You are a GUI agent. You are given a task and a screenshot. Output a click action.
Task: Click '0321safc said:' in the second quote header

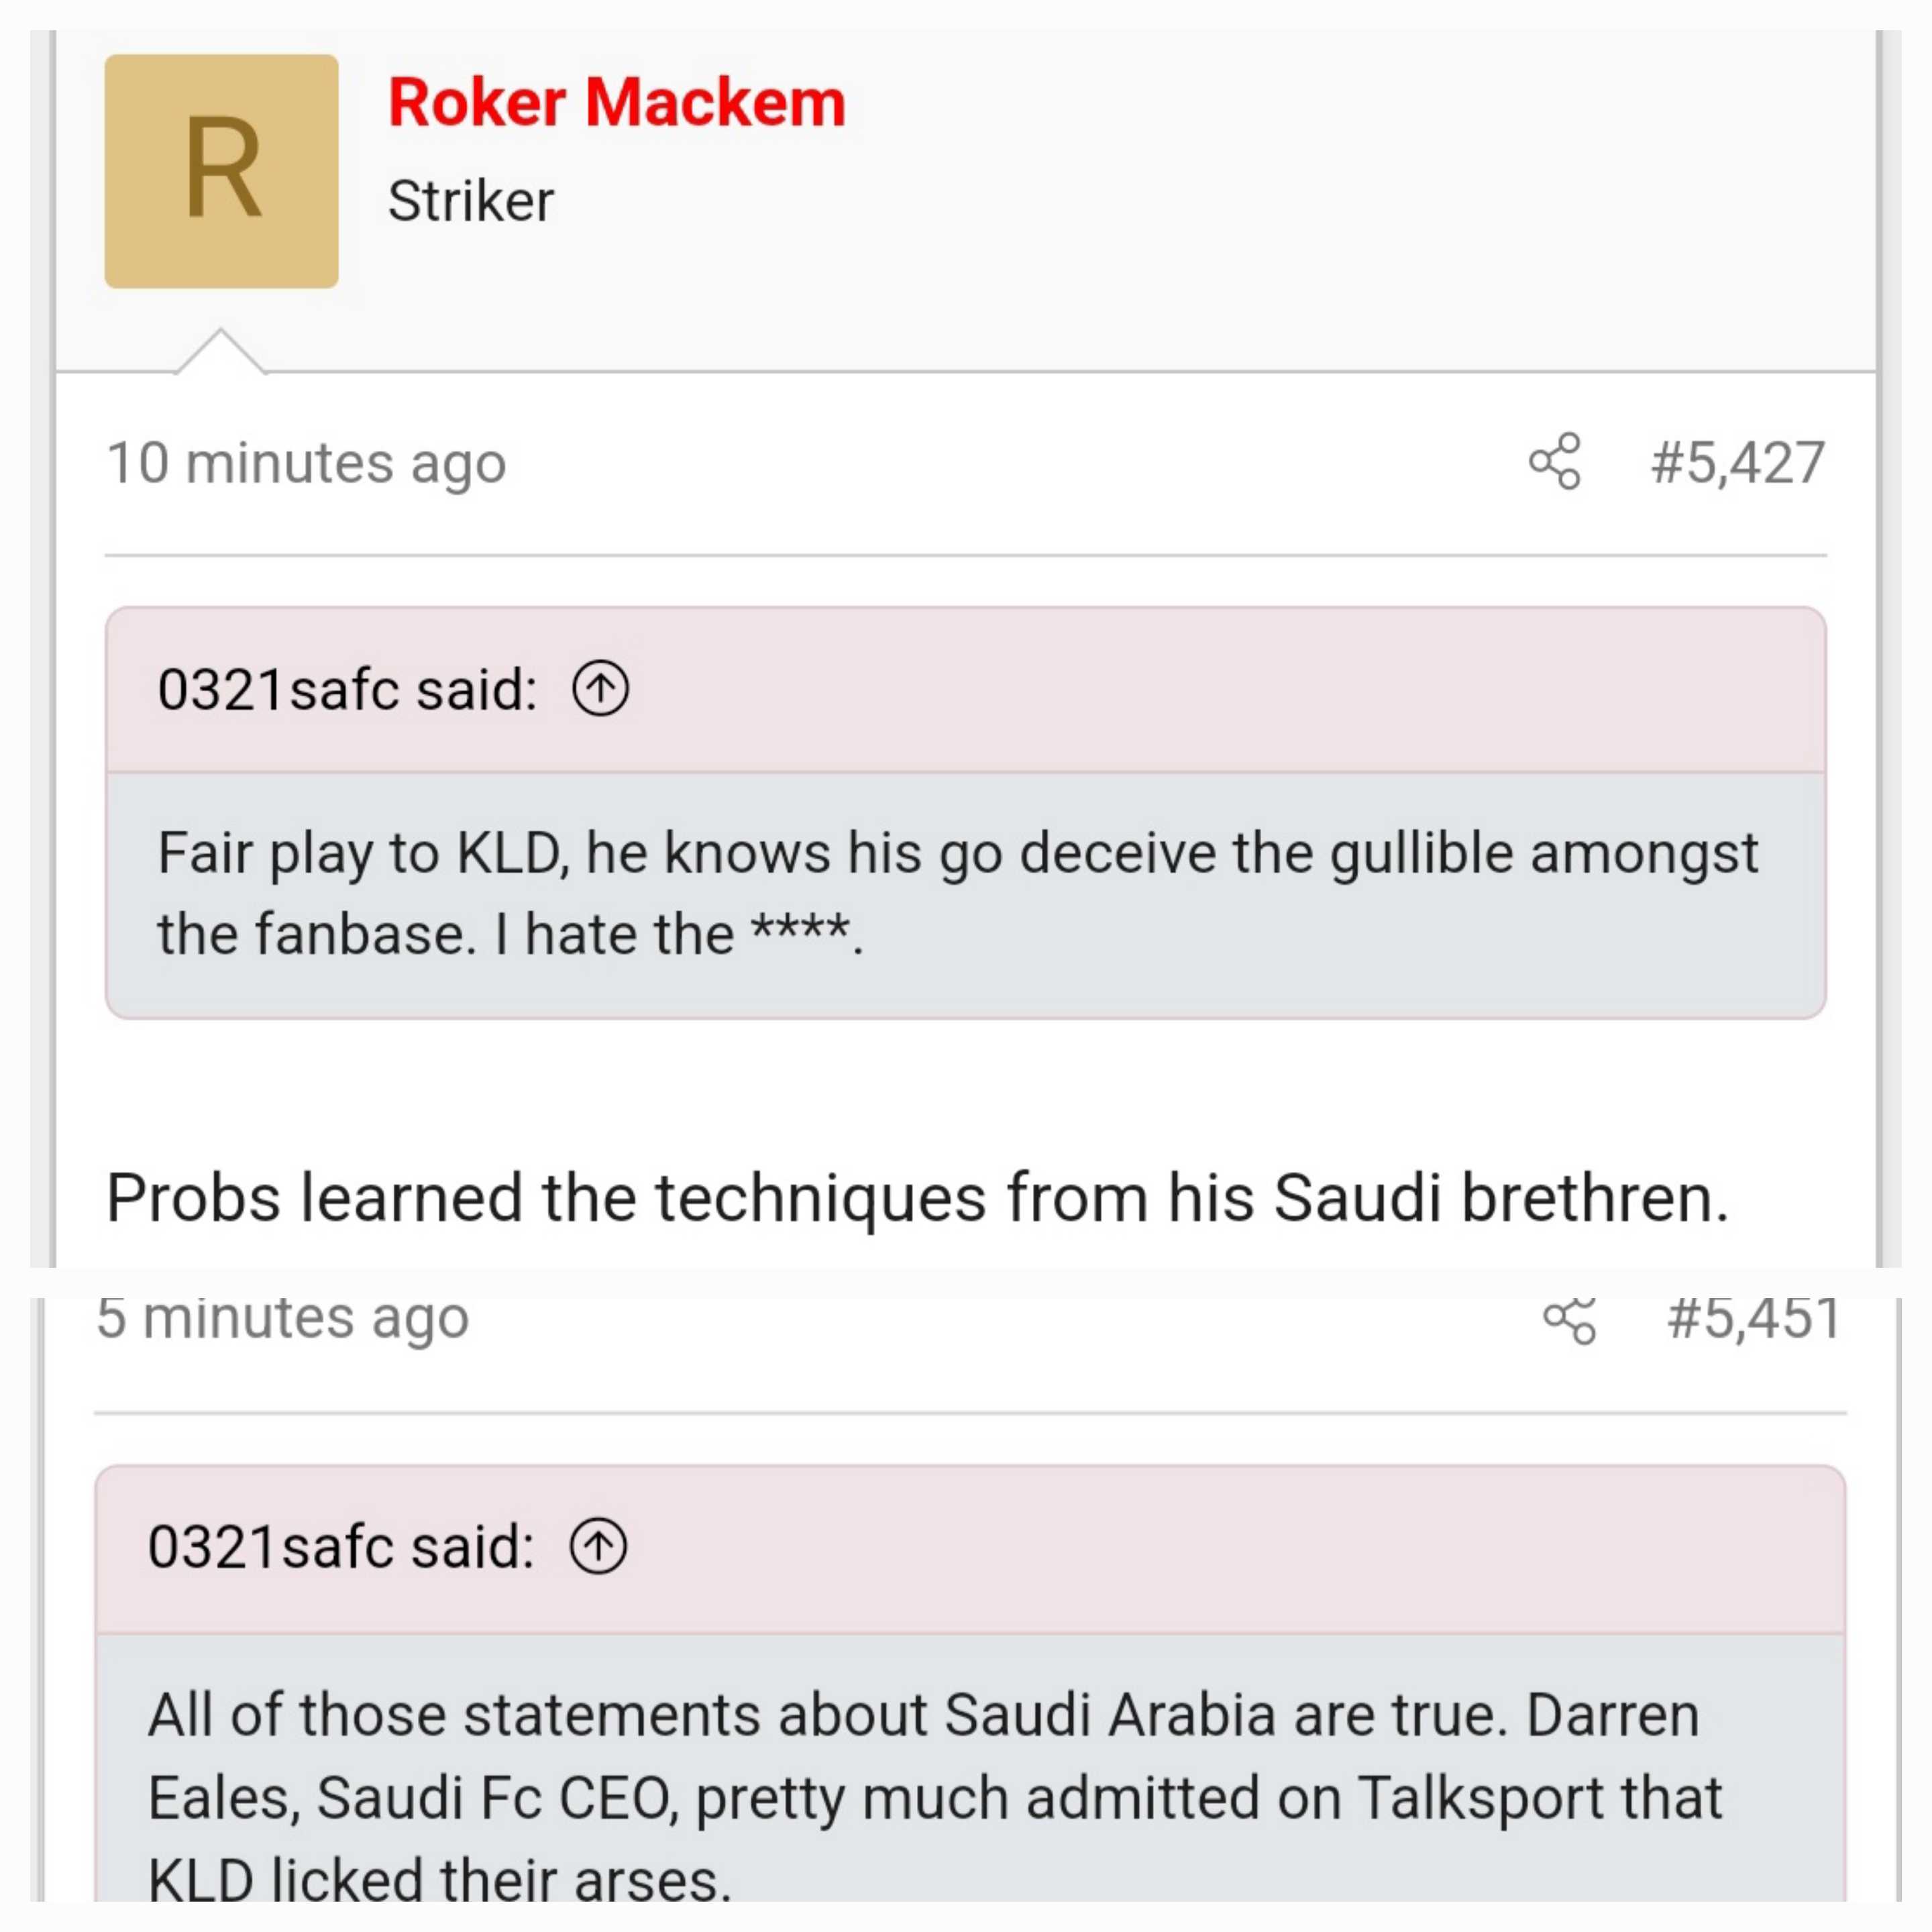pos(341,1546)
